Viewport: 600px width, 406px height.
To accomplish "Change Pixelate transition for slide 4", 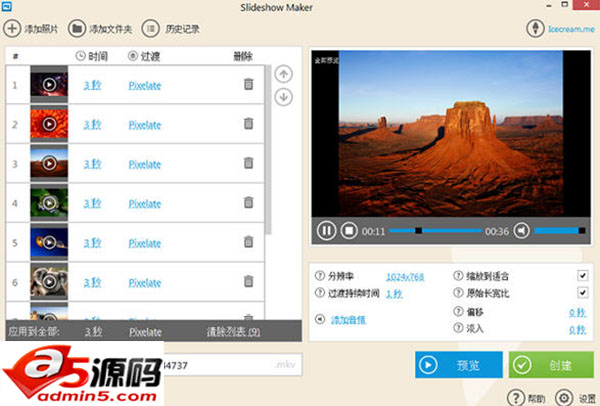I will click(145, 204).
